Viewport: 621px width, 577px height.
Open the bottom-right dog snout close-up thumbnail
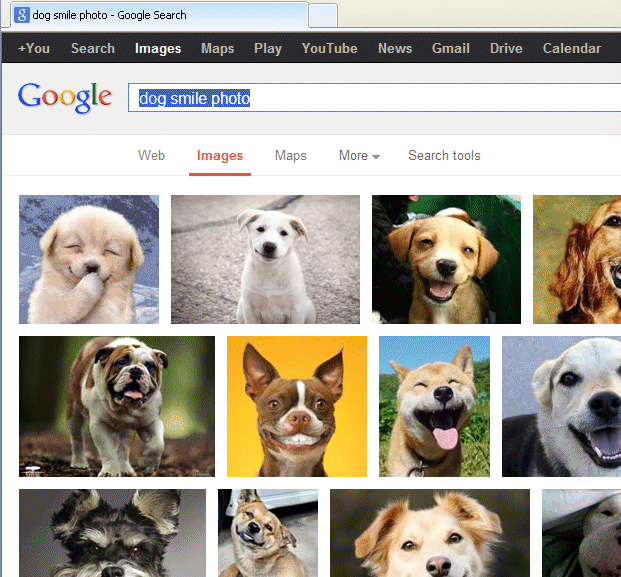click(581, 533)
